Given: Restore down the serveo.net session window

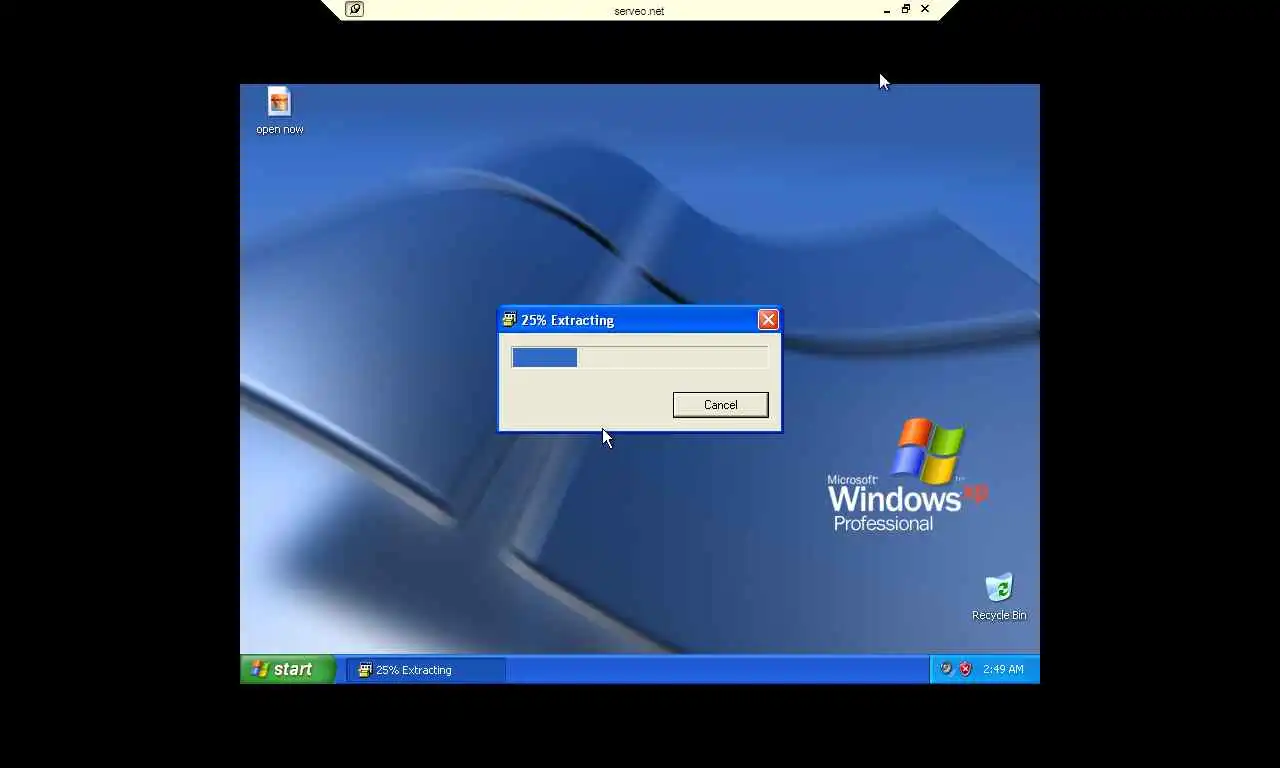Looking at the screenshot, I should [906, 9].
